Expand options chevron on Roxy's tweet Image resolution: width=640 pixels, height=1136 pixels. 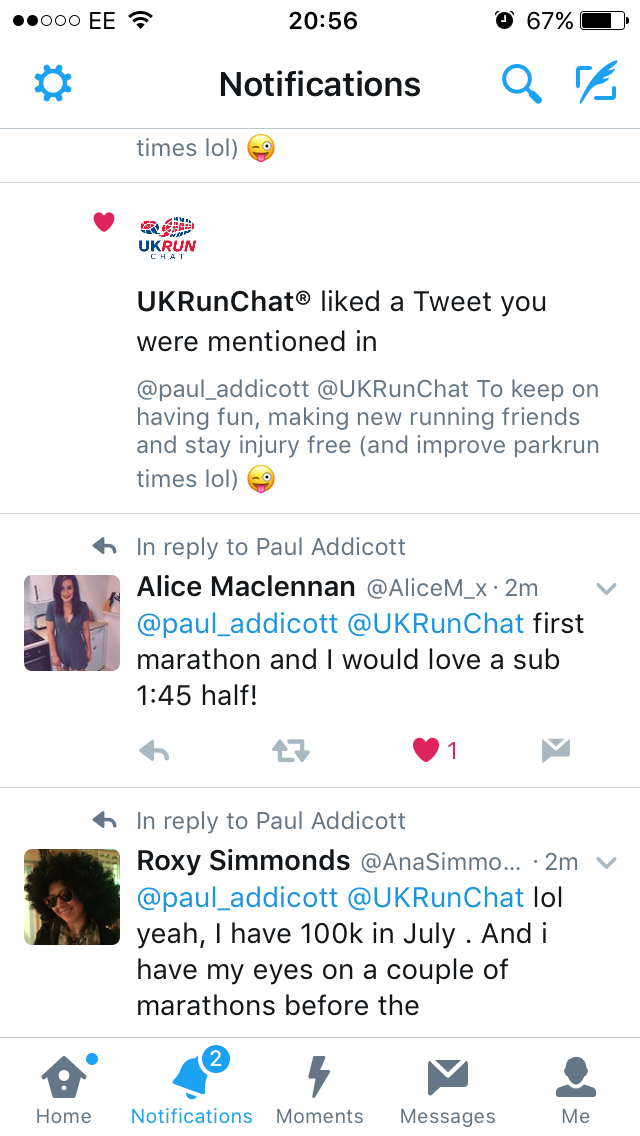[606, 862]
